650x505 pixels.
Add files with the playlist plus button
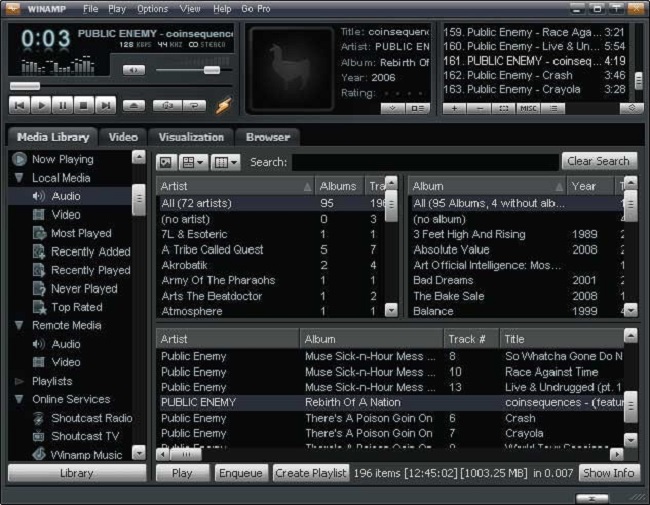454,109
